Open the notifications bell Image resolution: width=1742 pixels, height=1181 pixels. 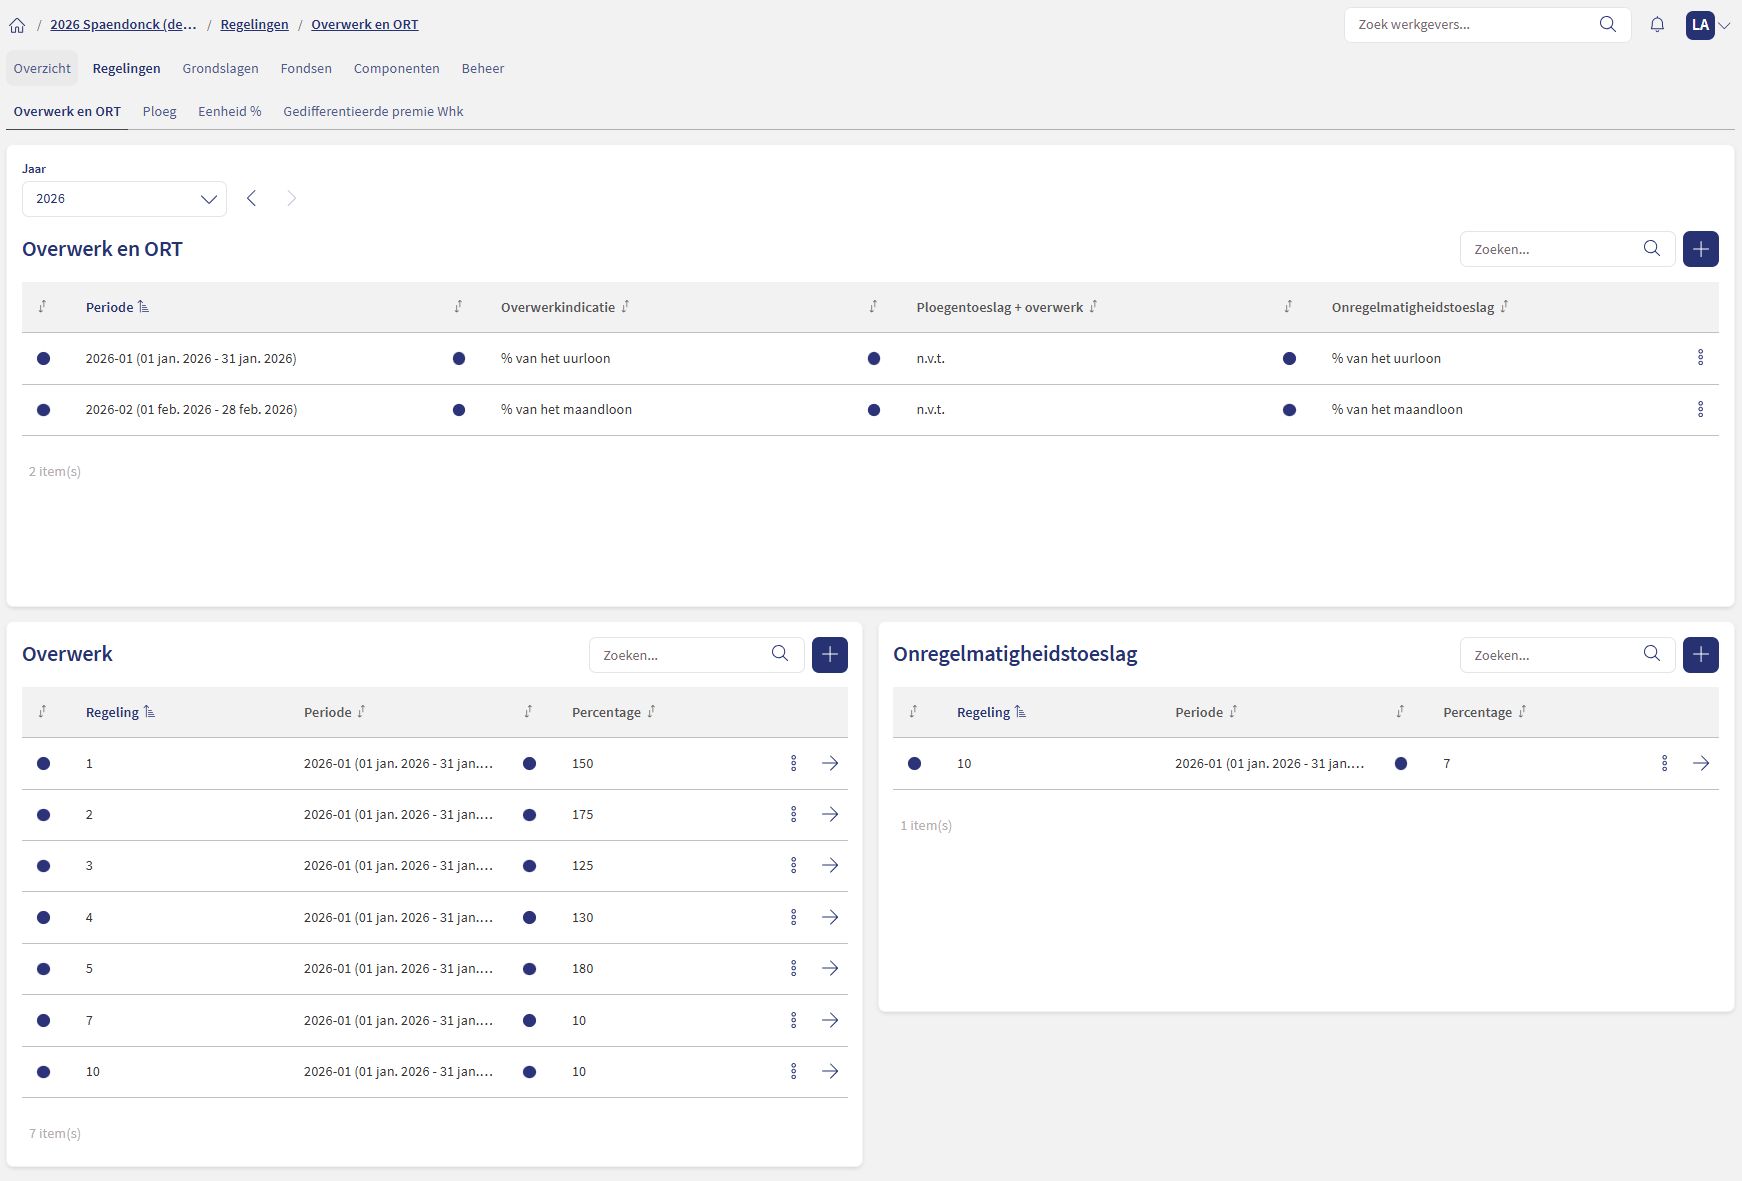(x=1657, y=25)
